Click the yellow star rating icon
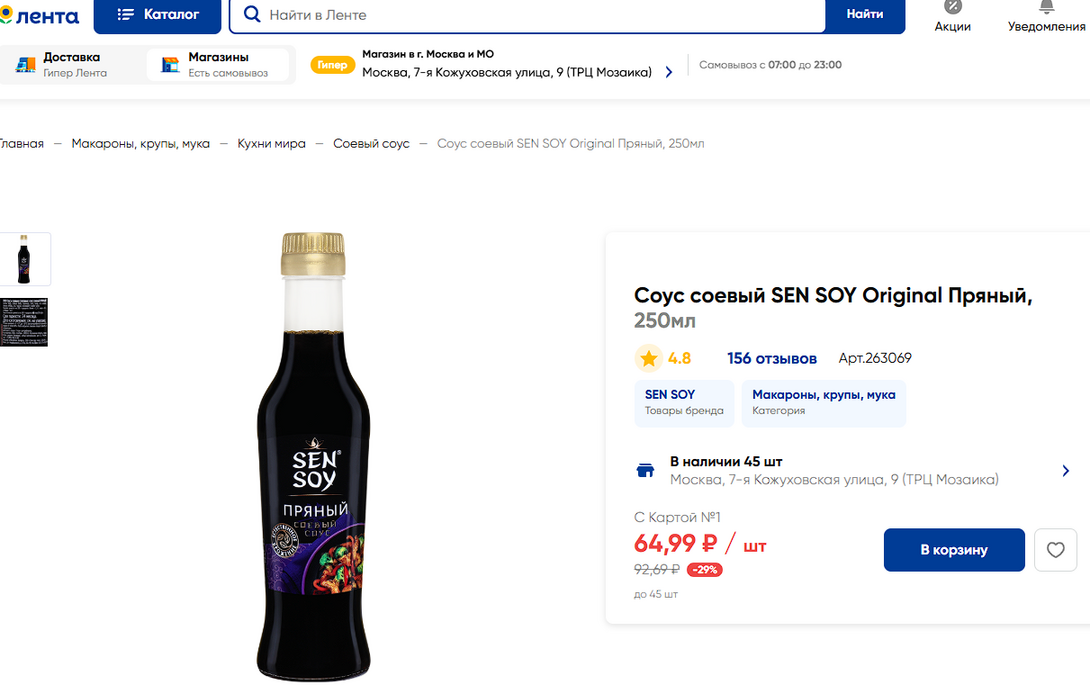1090x694 pixels. 649,358
